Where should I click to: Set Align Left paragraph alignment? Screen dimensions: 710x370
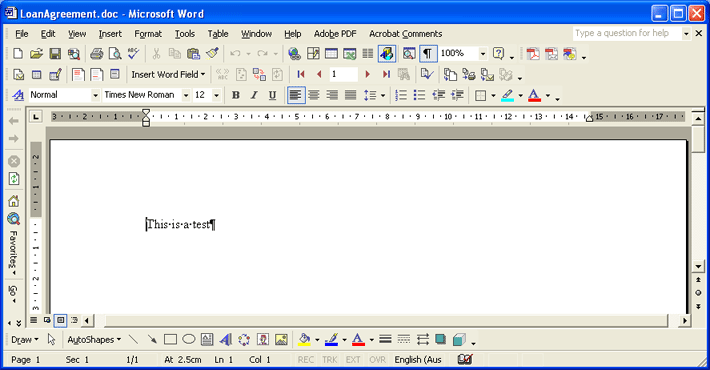point(296,95)
